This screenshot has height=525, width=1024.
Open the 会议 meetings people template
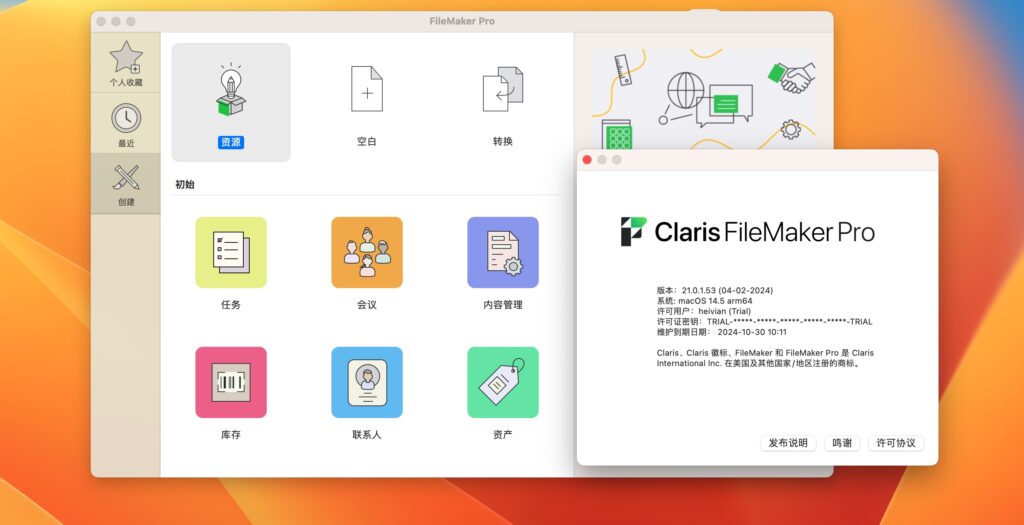(367, 252)
